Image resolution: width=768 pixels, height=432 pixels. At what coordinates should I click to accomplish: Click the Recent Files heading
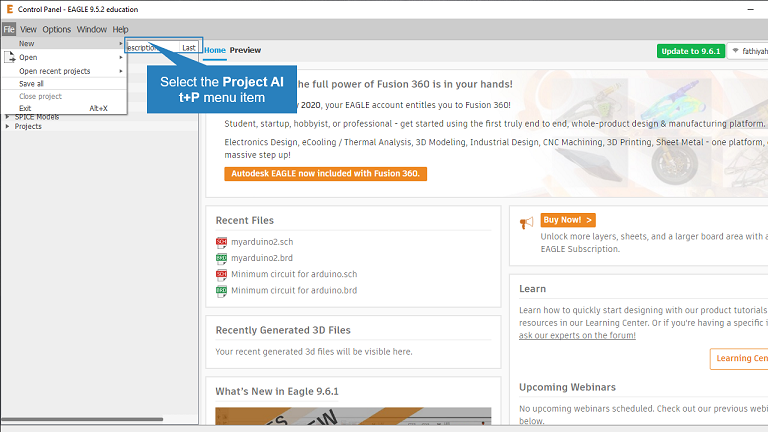[244, 220]
